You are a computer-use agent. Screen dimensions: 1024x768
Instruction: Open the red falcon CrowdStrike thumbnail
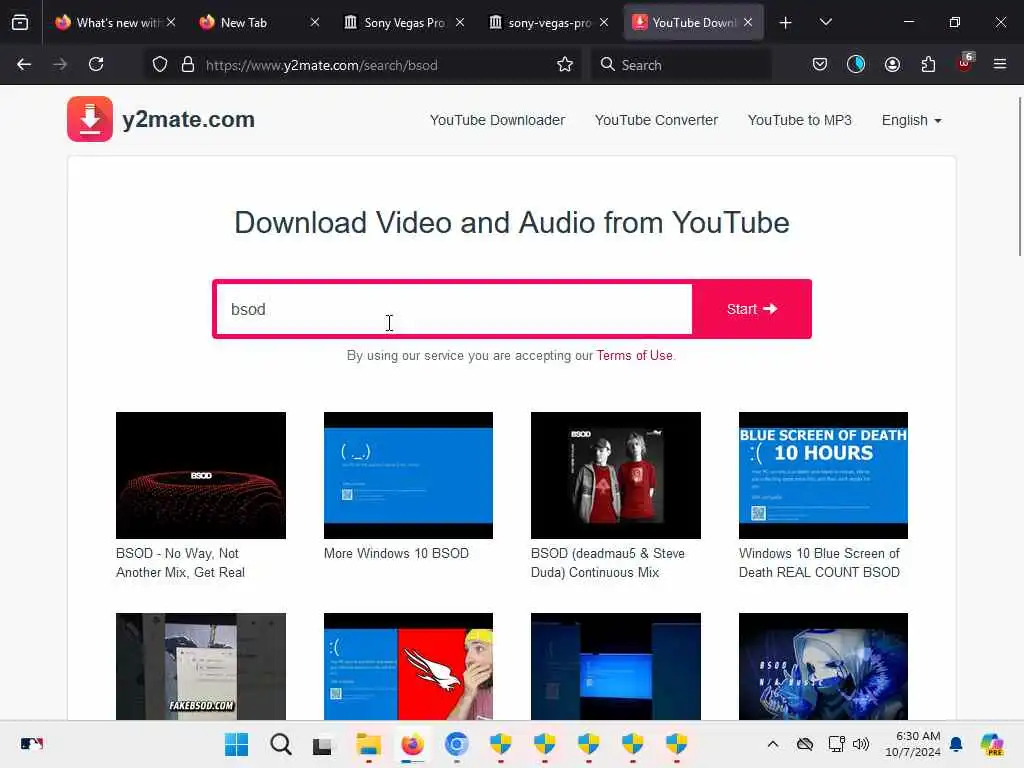point(408,666)
